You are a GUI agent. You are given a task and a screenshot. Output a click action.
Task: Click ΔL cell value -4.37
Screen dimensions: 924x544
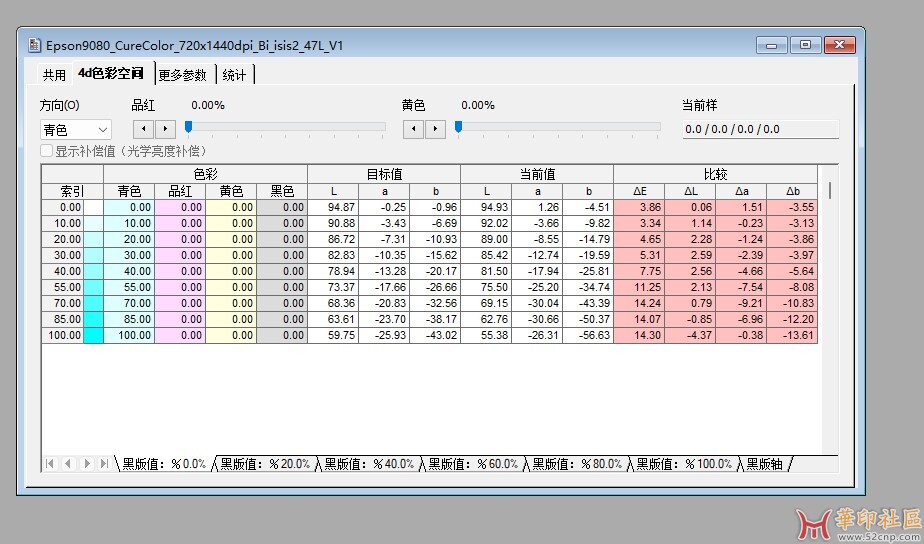tap(691, 335)
